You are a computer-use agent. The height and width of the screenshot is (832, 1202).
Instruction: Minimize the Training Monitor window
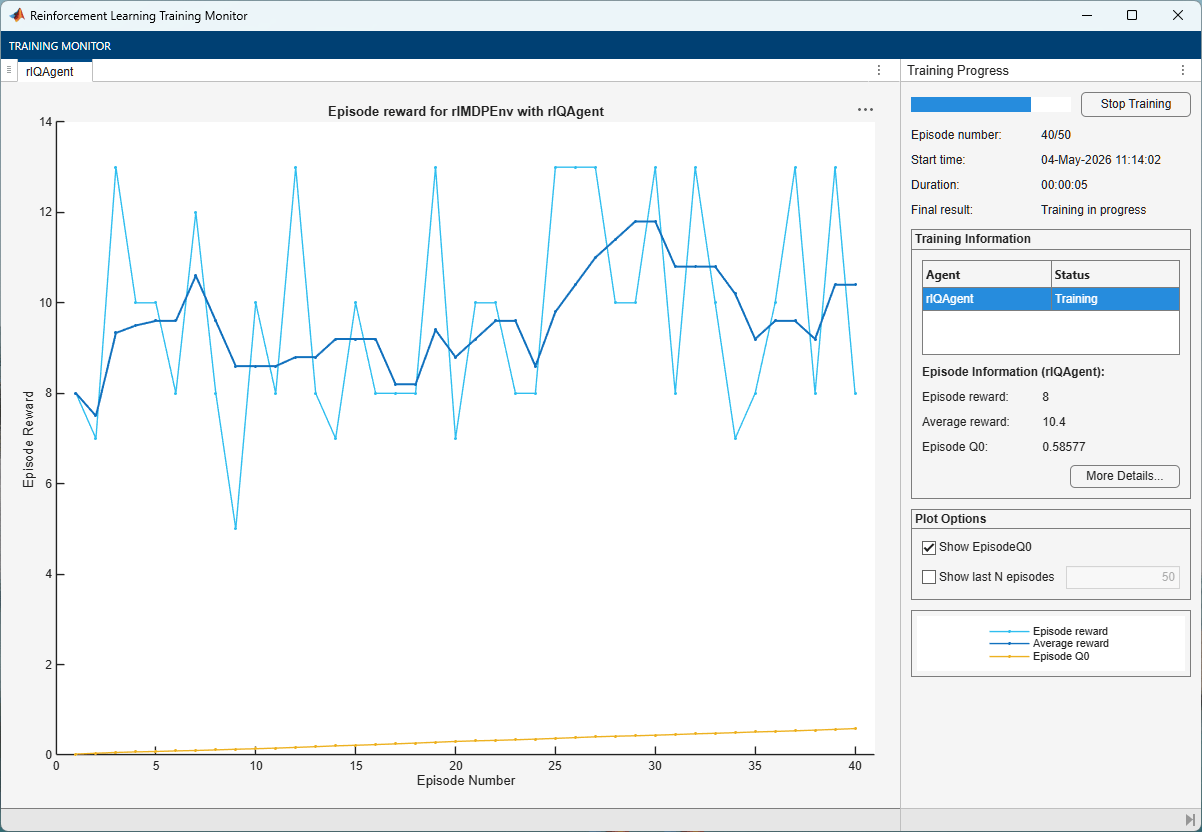[1086, 15]
